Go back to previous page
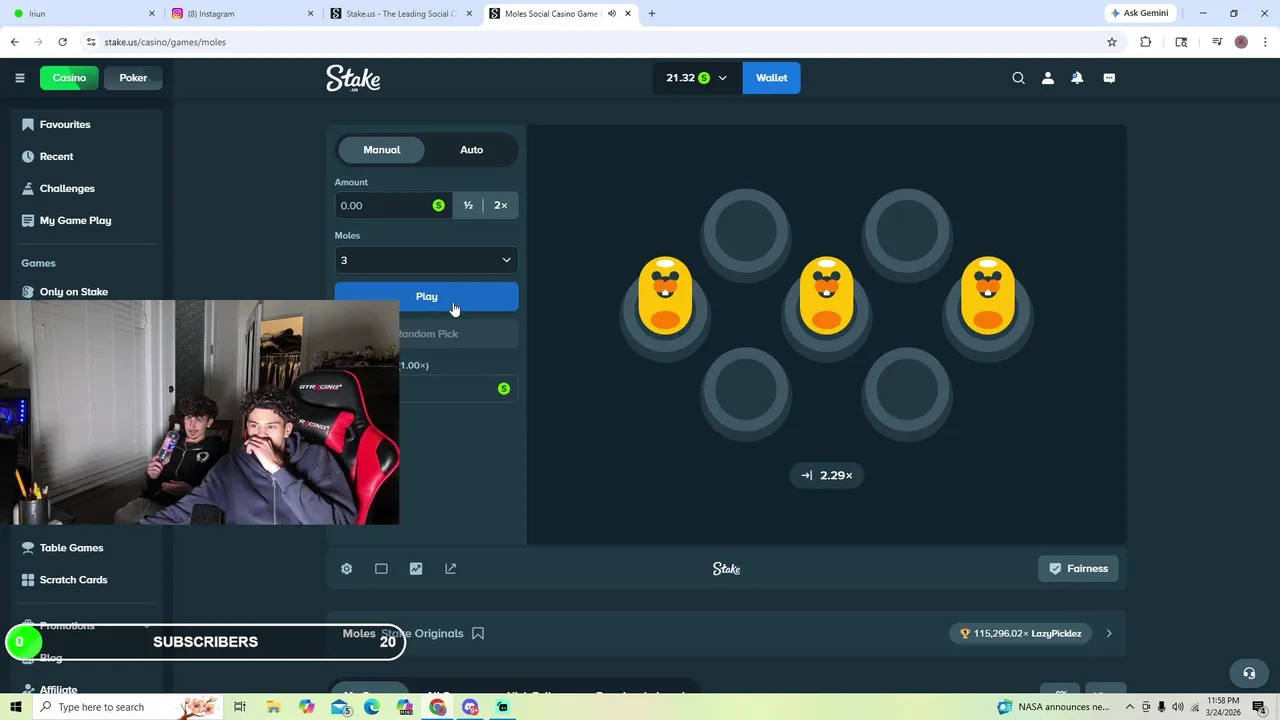 (14, 42)
